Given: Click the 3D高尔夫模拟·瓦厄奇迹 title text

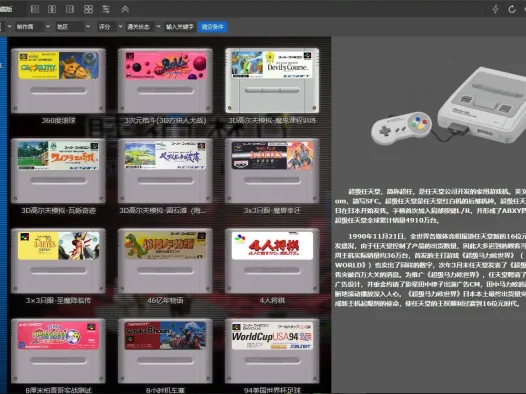Looking at the screenshot, I should [x=58, y=211].
